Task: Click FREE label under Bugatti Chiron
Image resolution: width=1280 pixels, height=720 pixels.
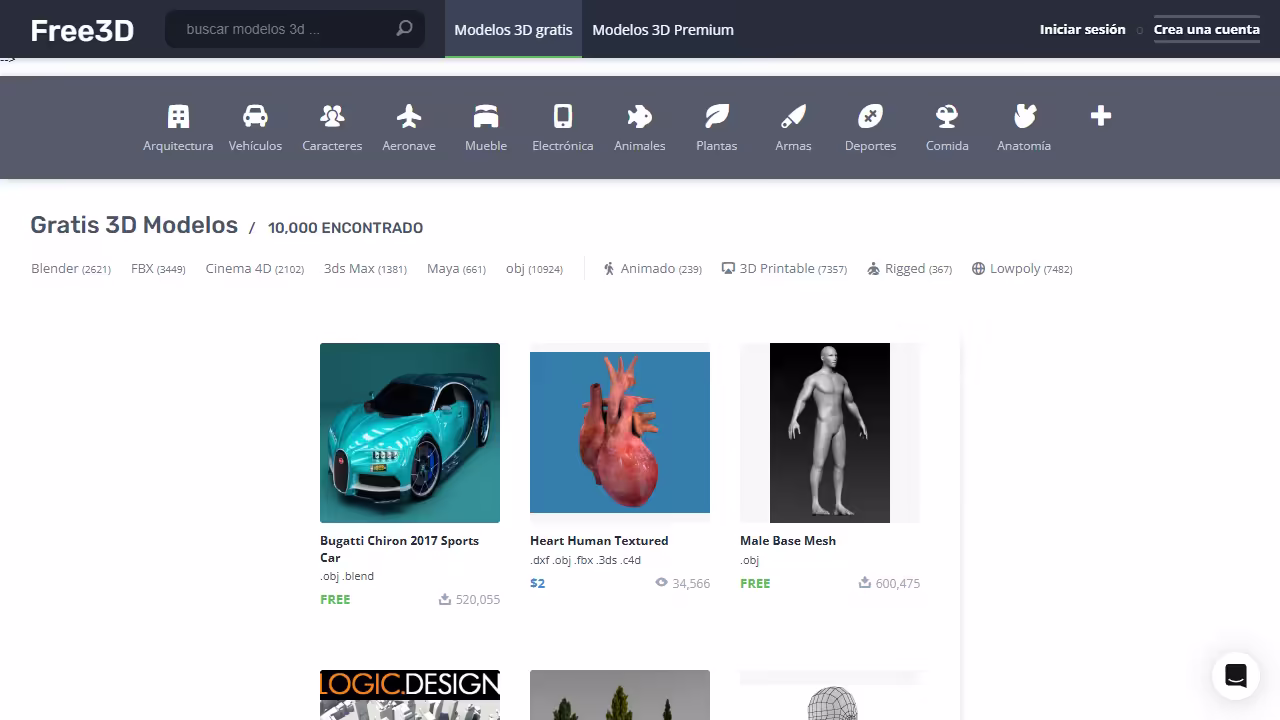Action: (335, 599)
